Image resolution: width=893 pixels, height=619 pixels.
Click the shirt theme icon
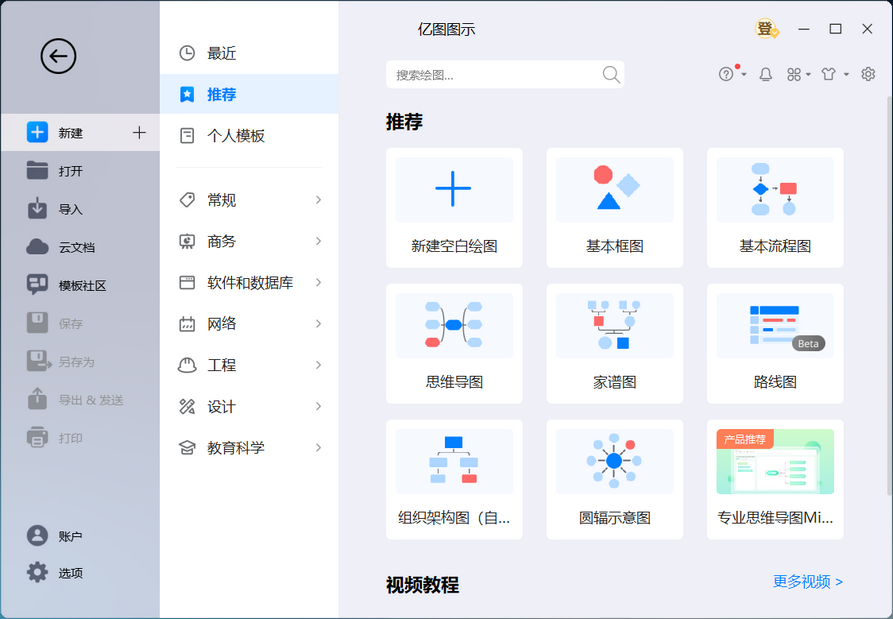[829, 74]
